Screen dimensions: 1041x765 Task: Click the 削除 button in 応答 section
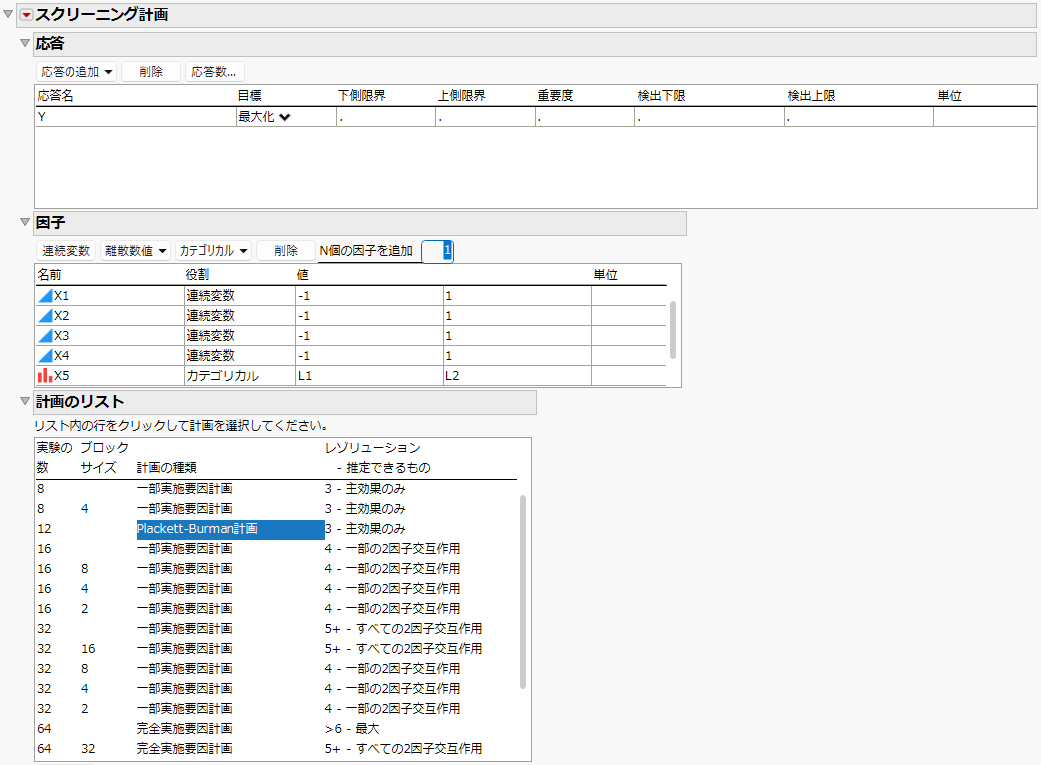tap(151, 72)
